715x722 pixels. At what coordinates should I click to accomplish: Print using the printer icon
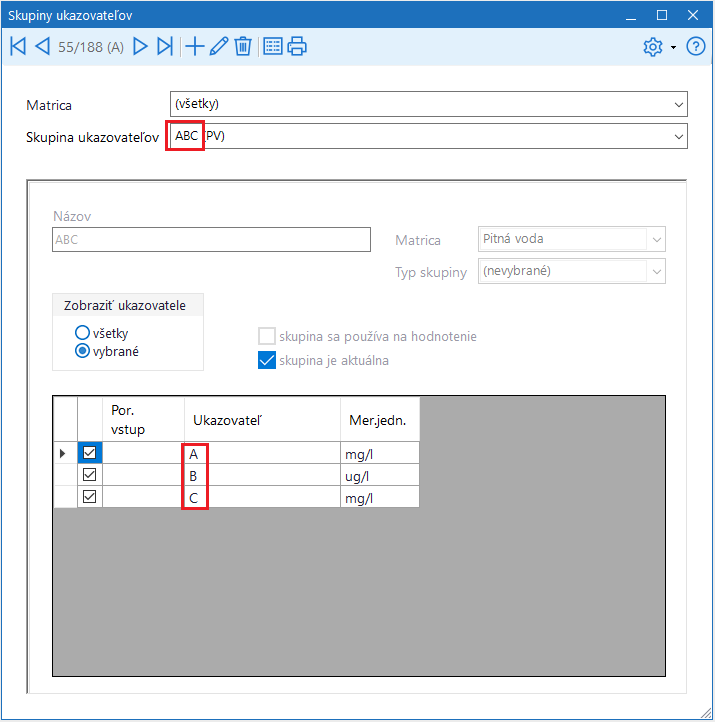coord(297,46)
